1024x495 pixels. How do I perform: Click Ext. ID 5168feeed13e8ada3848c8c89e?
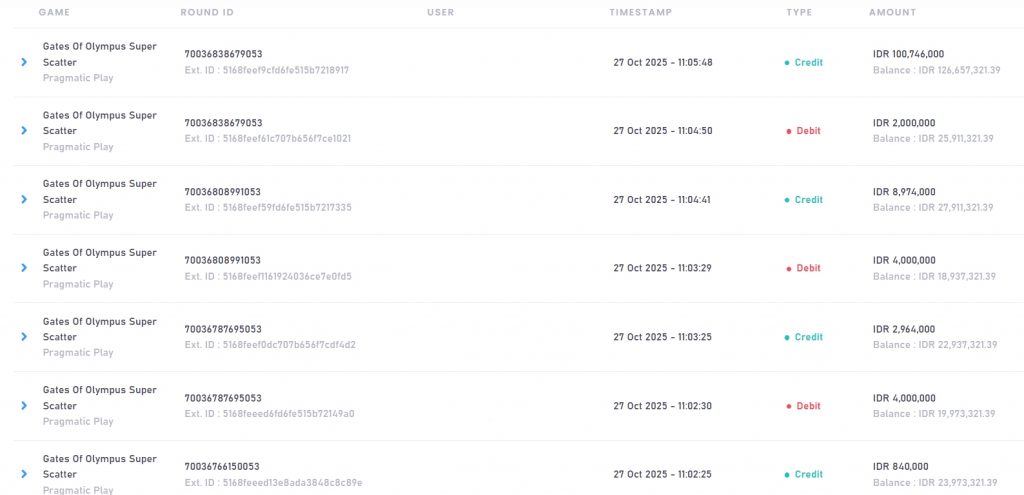[x=273, y=483]
